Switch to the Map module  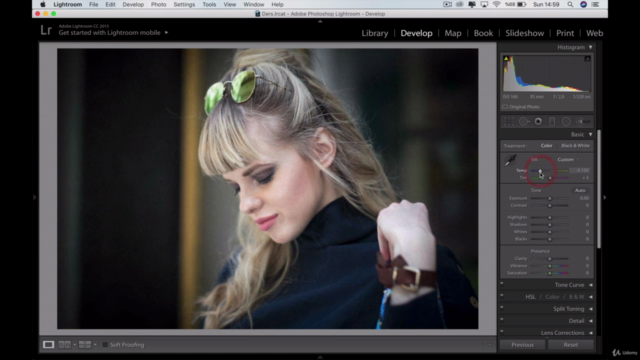pos(453,33)
